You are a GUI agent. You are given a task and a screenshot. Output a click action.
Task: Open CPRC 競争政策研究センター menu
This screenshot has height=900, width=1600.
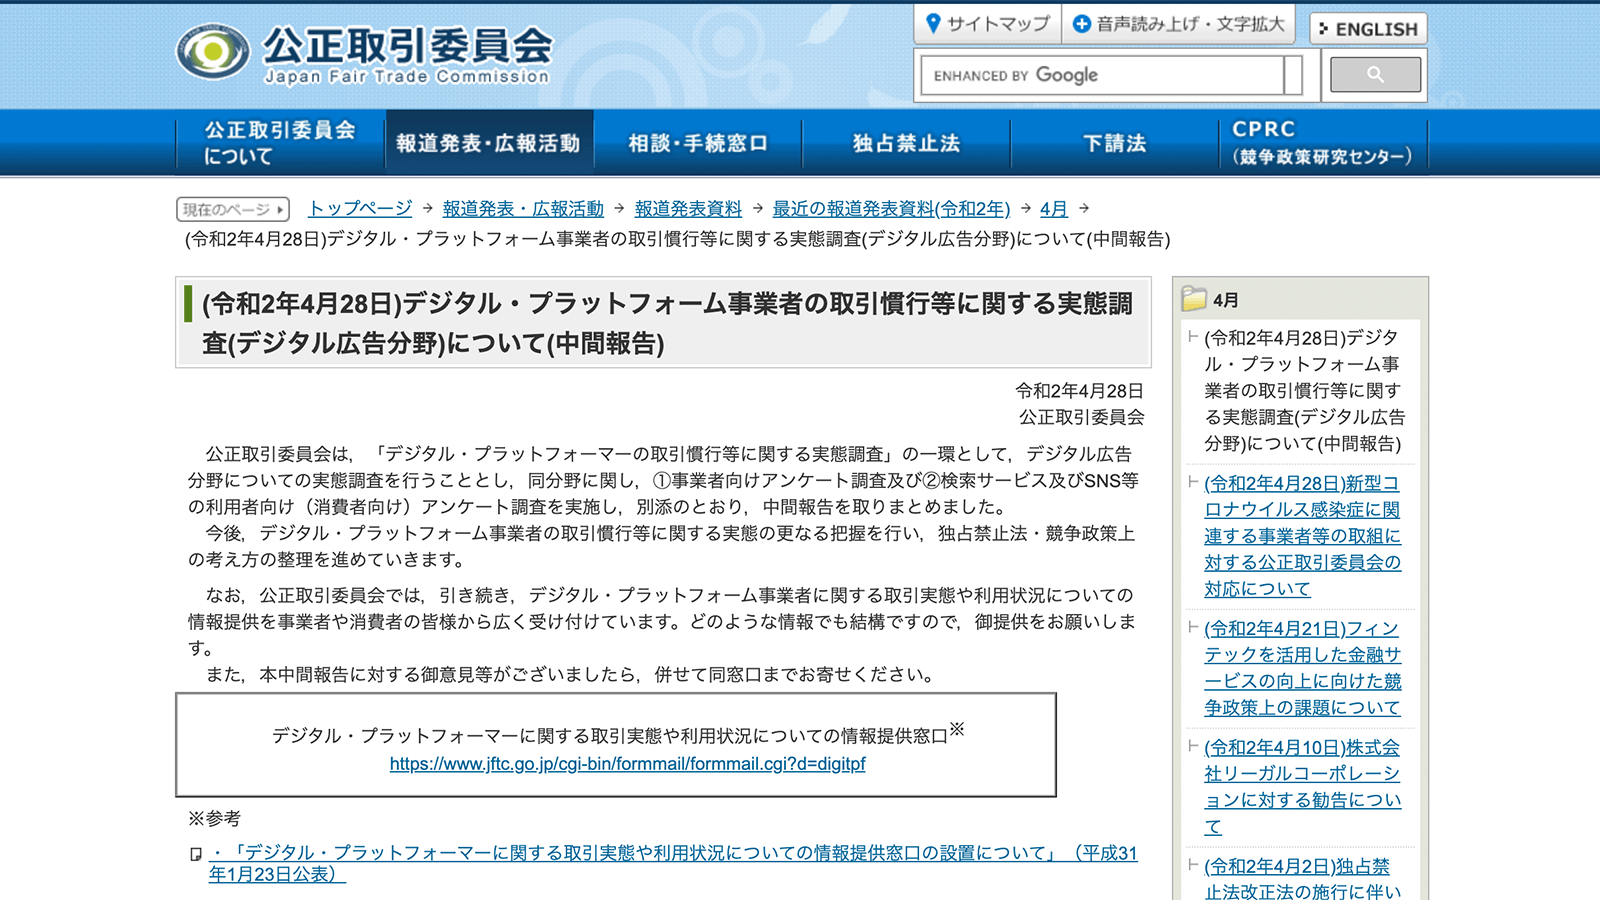1322,143
